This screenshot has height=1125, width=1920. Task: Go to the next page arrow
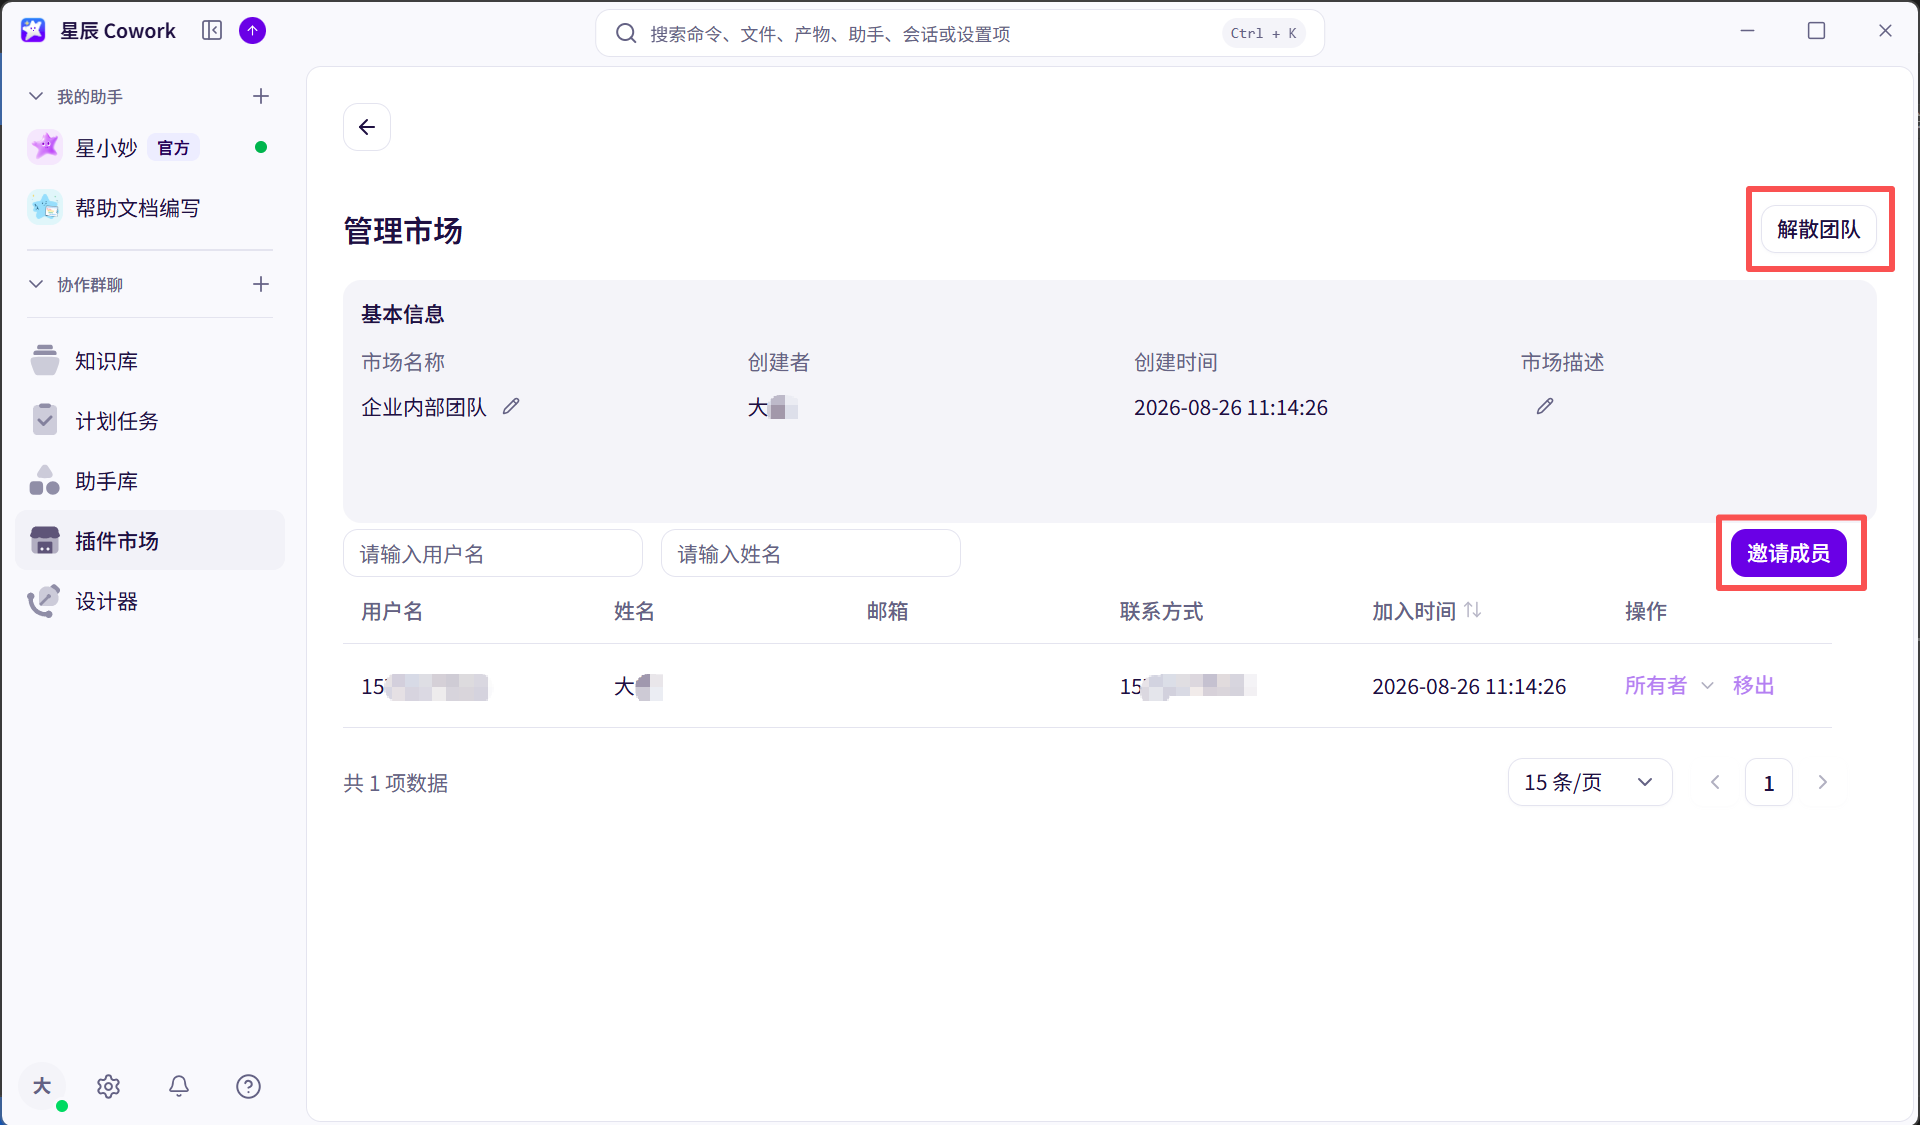pos(1823,782)
